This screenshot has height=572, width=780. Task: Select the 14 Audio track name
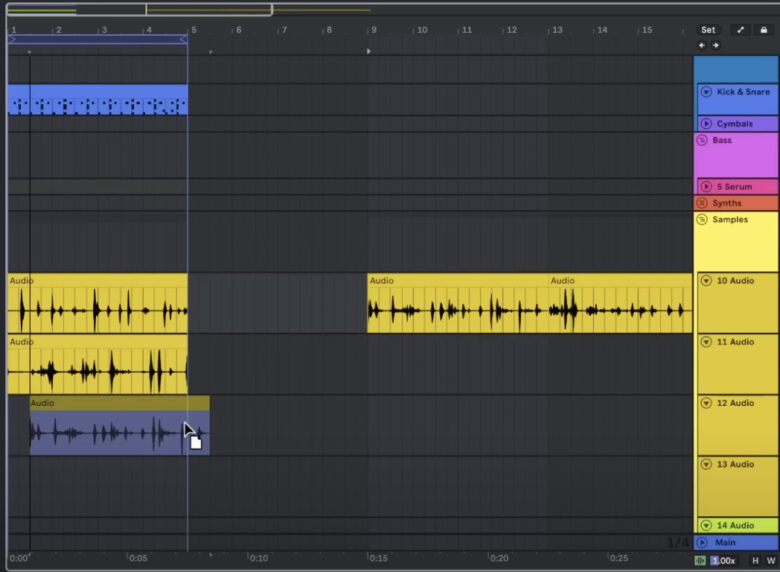tap(735, 525)
